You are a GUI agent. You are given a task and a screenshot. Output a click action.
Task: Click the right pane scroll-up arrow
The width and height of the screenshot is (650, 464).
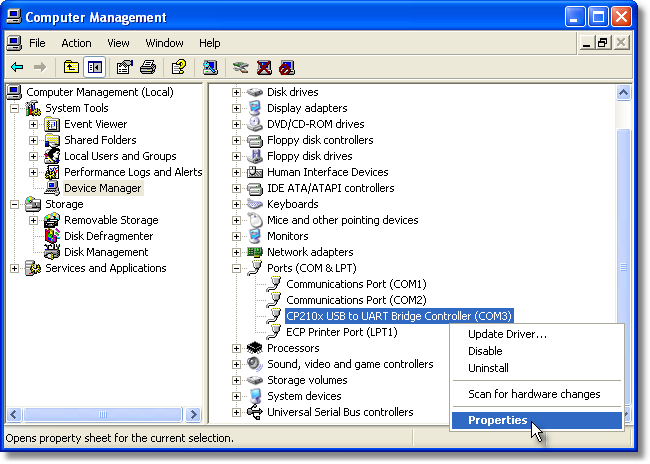pyautogui.click(x=623, y=92)
